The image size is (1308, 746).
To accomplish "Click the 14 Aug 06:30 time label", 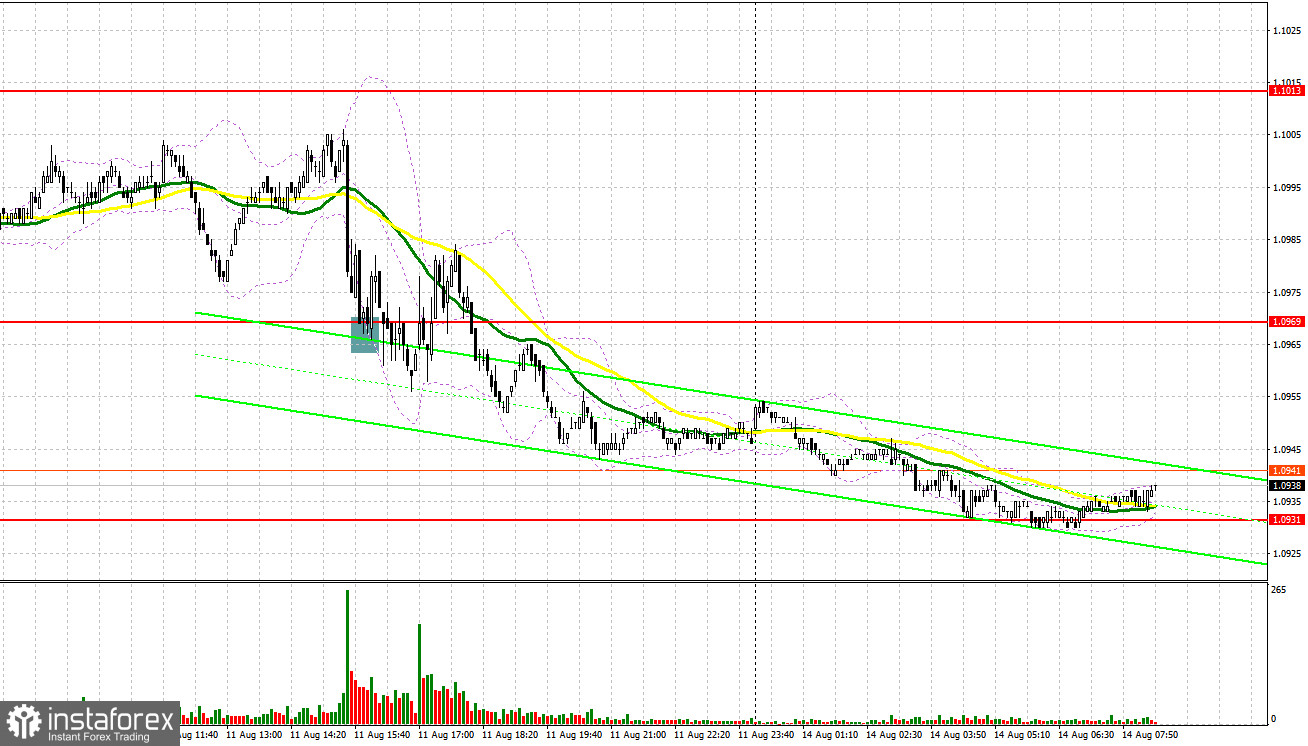I will tap(1086, 735).
